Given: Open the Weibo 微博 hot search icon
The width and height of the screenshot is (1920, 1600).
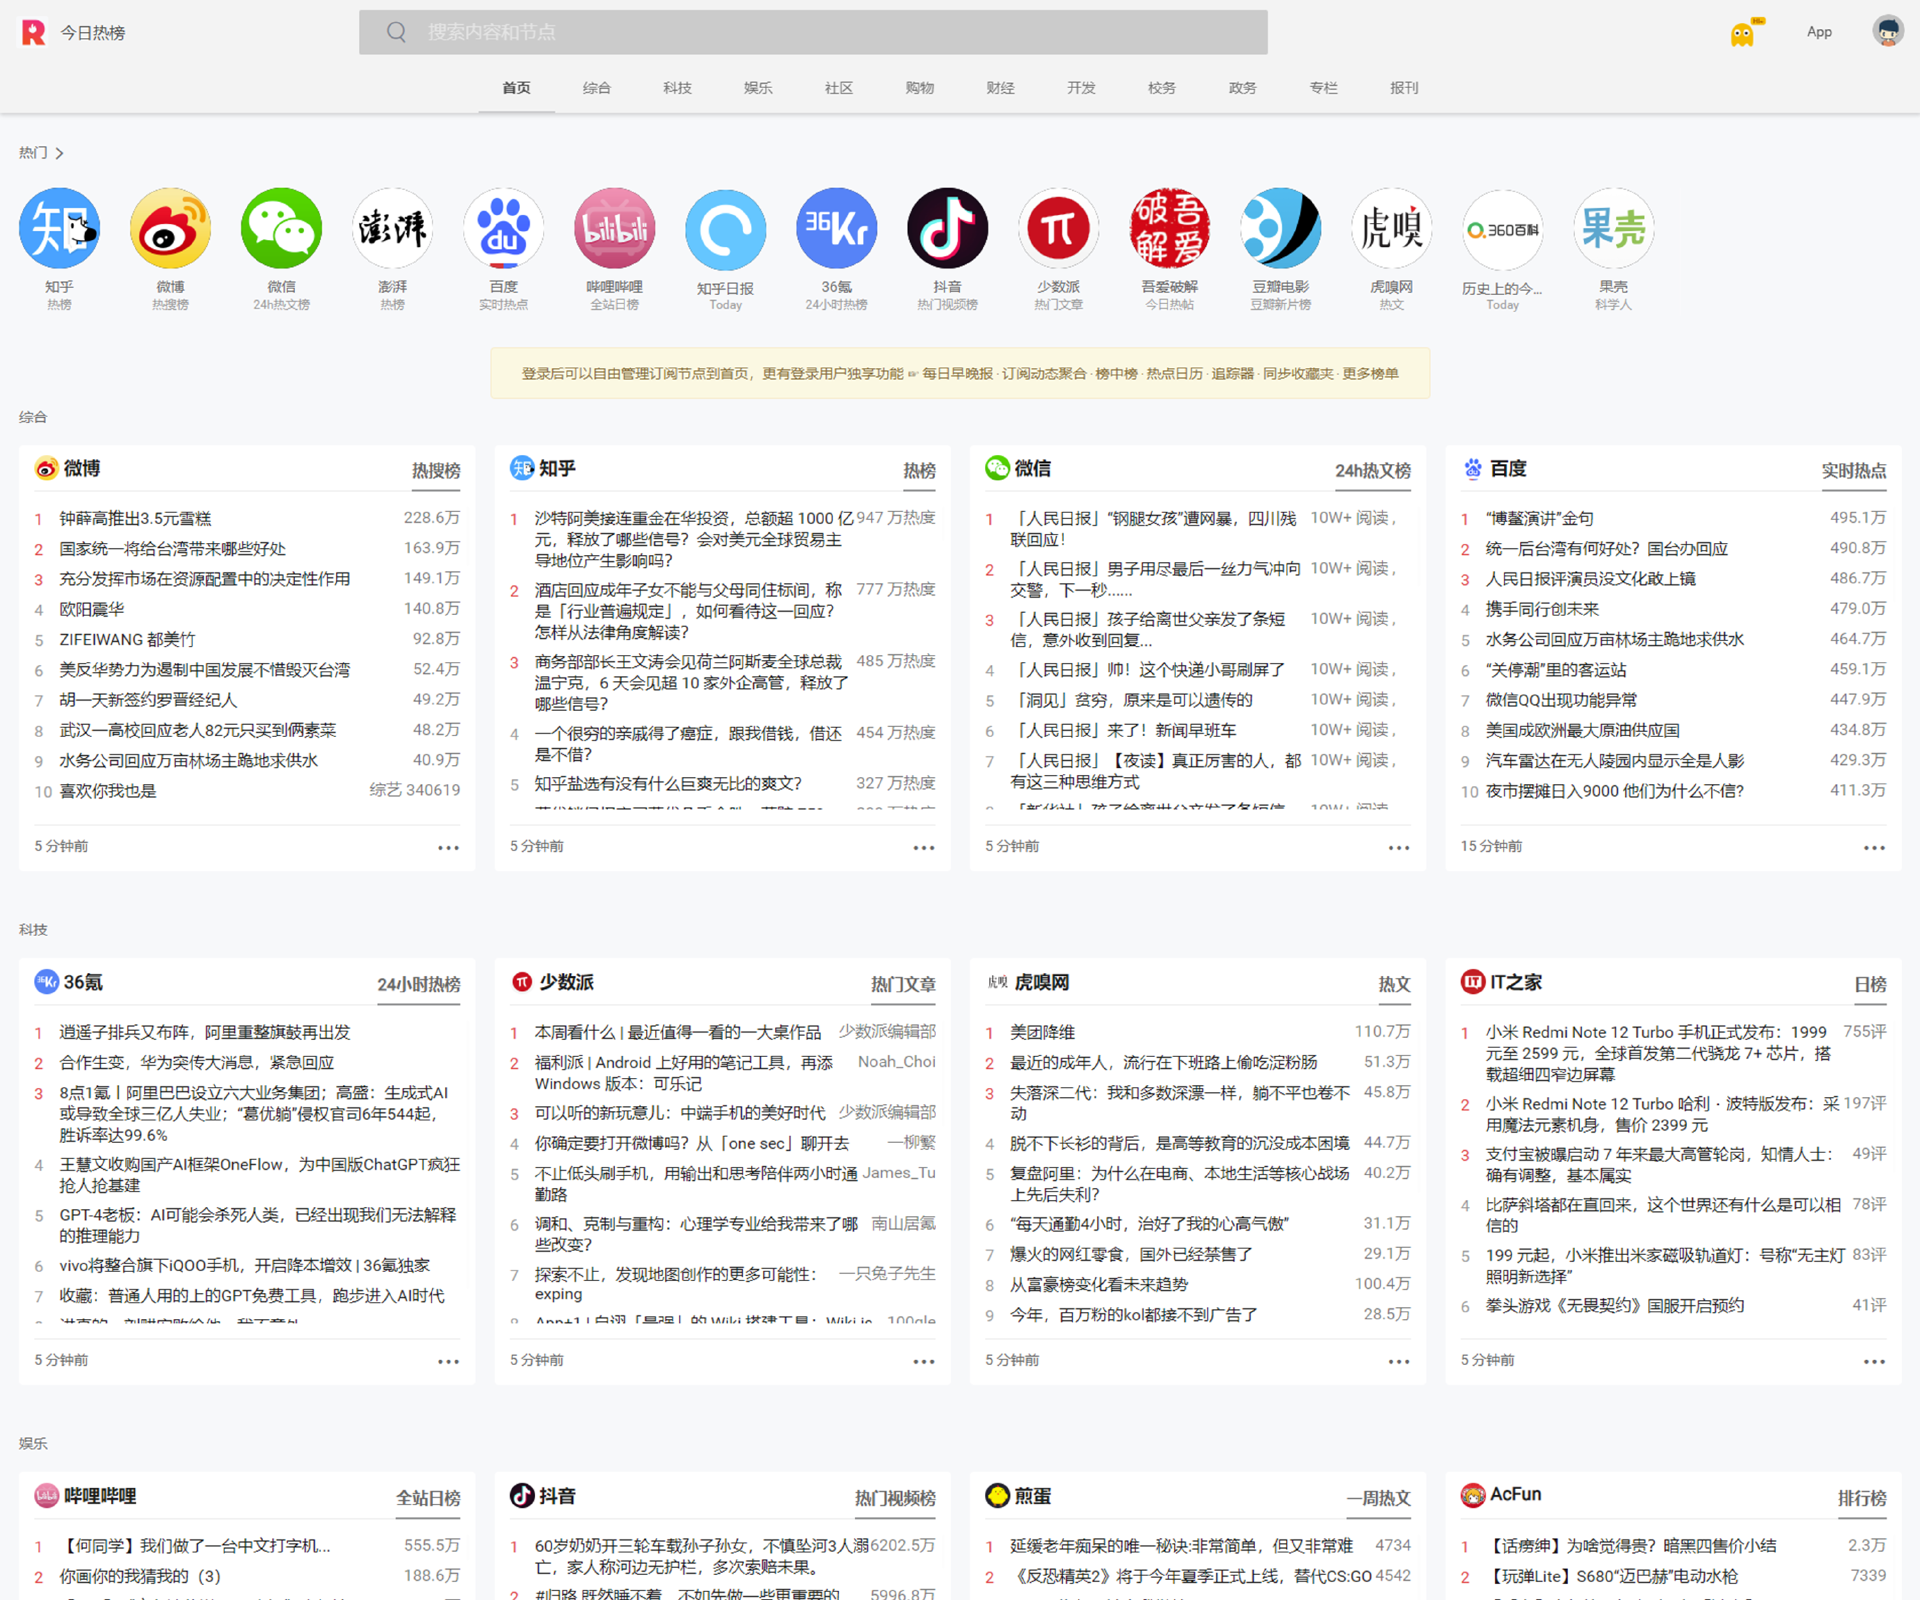Looking at the screenshot, I should (170, 229).
